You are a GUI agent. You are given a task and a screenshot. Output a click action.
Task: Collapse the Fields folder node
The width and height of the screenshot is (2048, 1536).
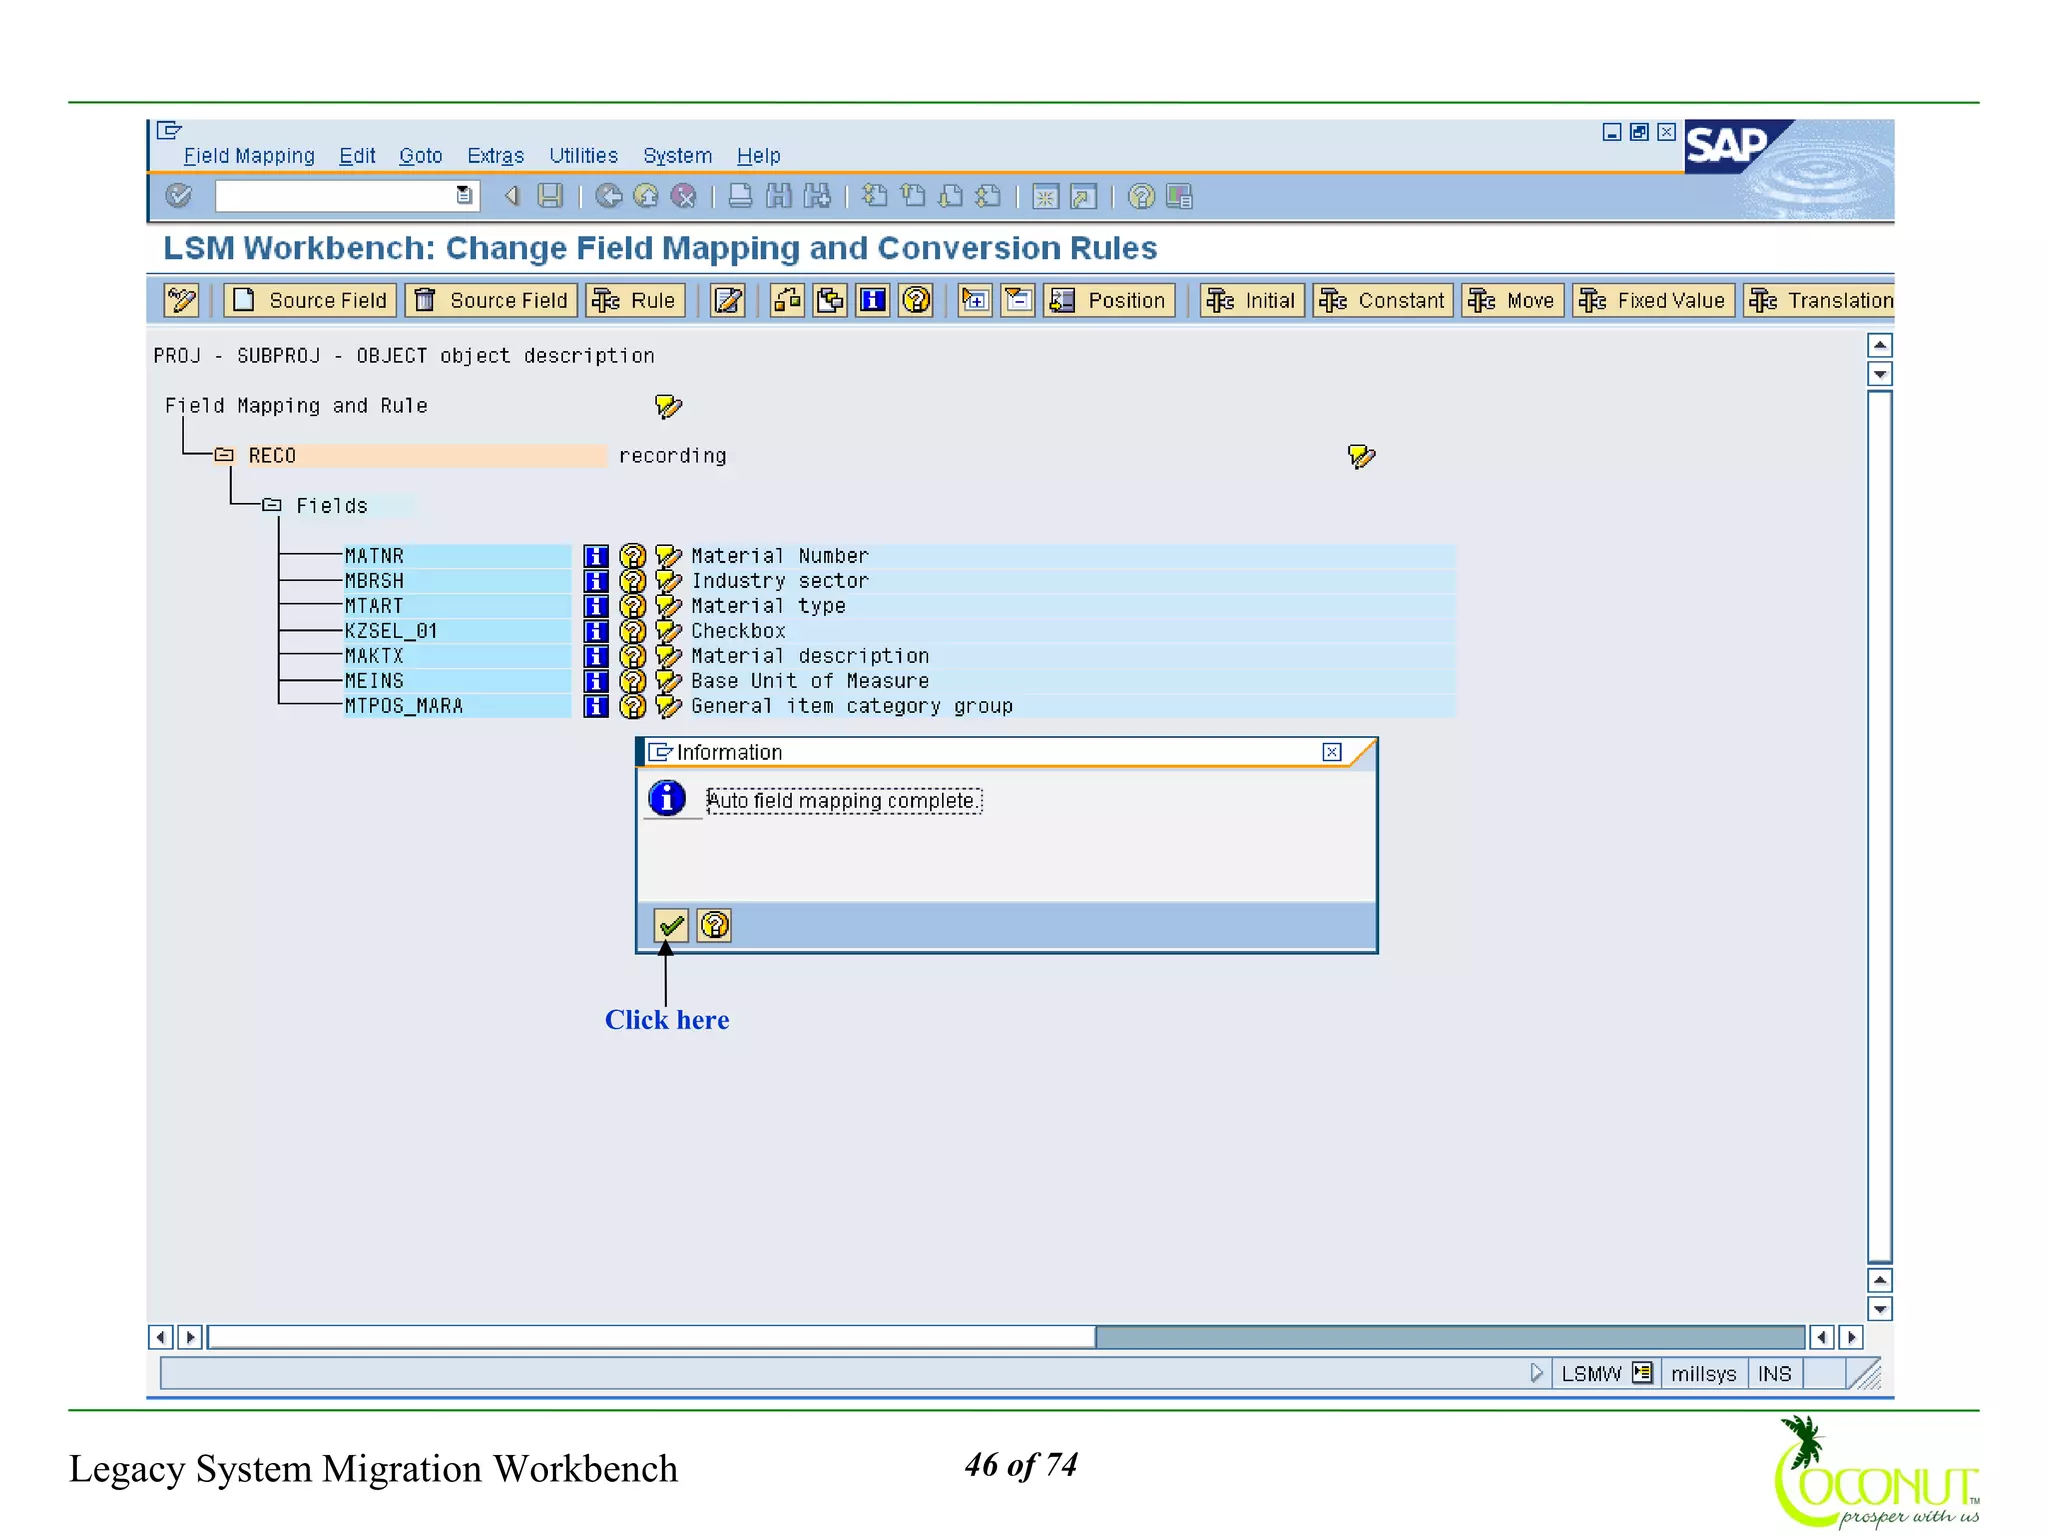click(272, 506)
